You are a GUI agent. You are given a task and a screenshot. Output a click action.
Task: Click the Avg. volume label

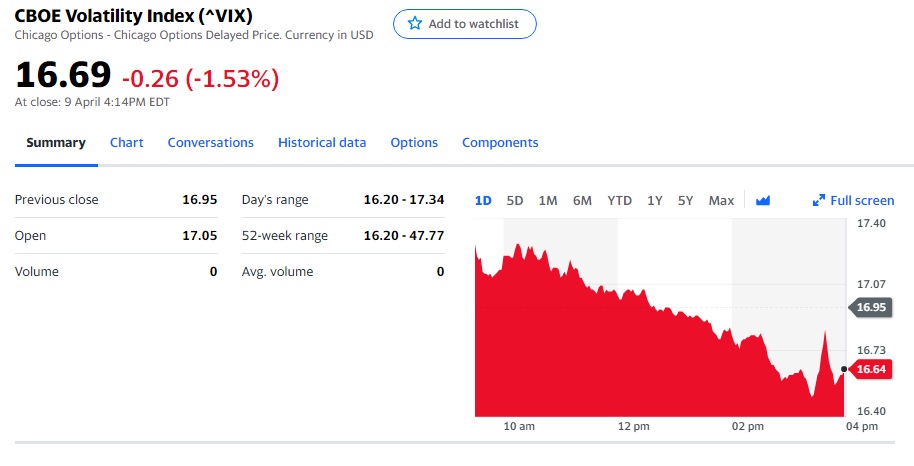coord(277,272)
